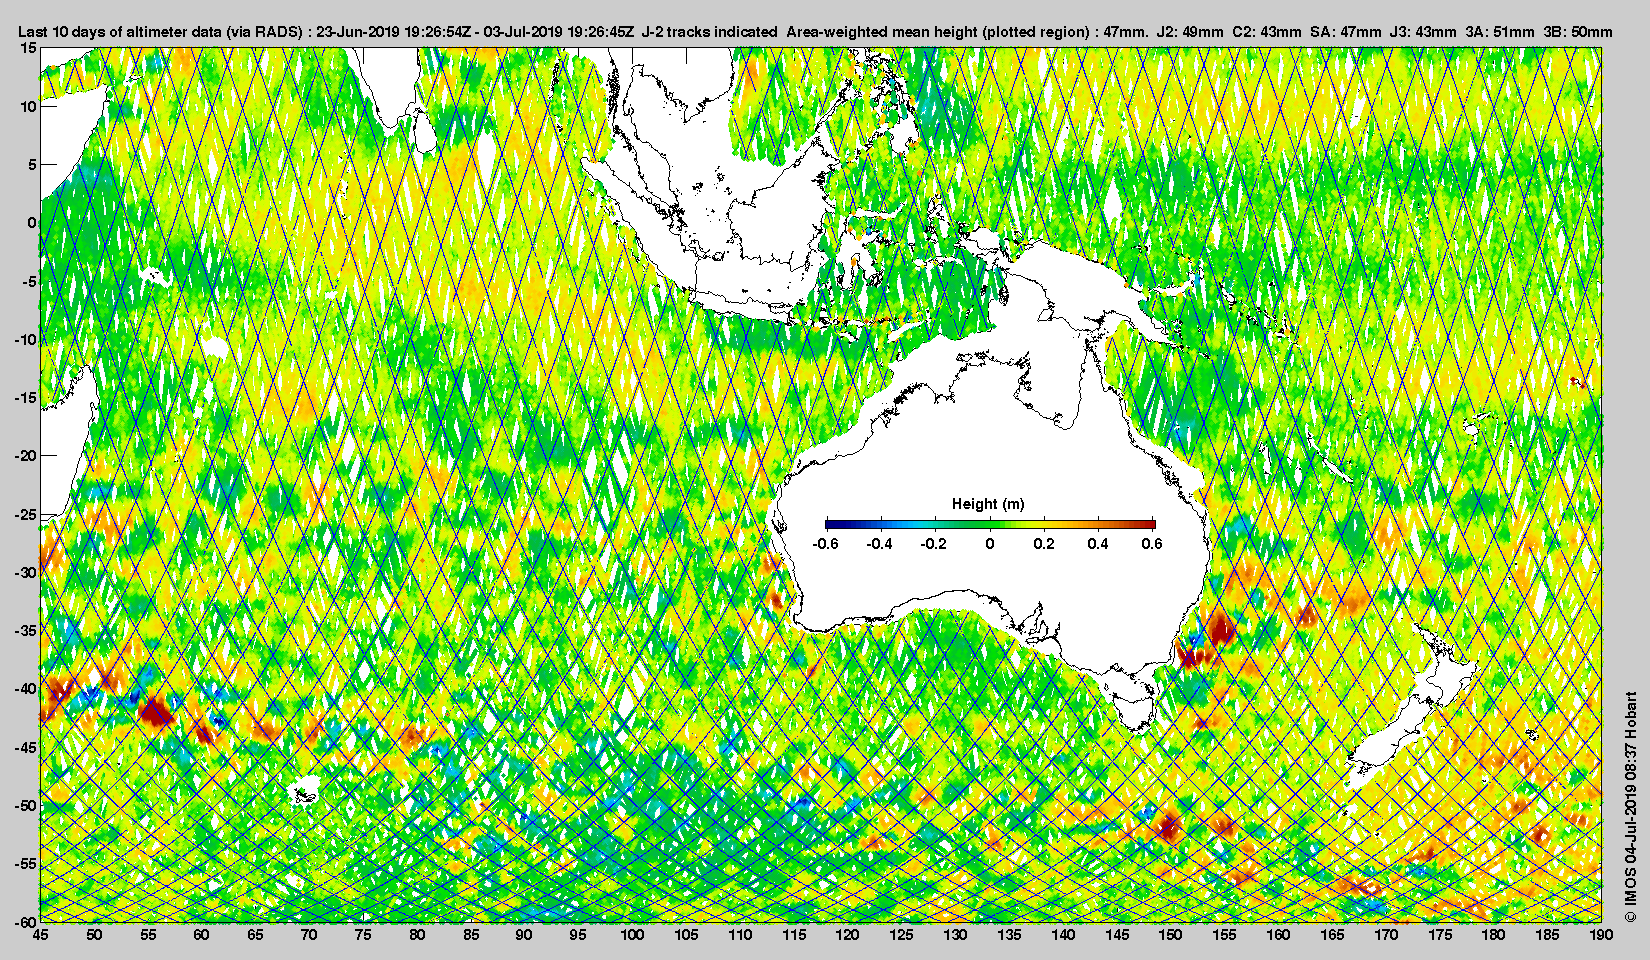Click longitude axis label 75

point(363,935)
